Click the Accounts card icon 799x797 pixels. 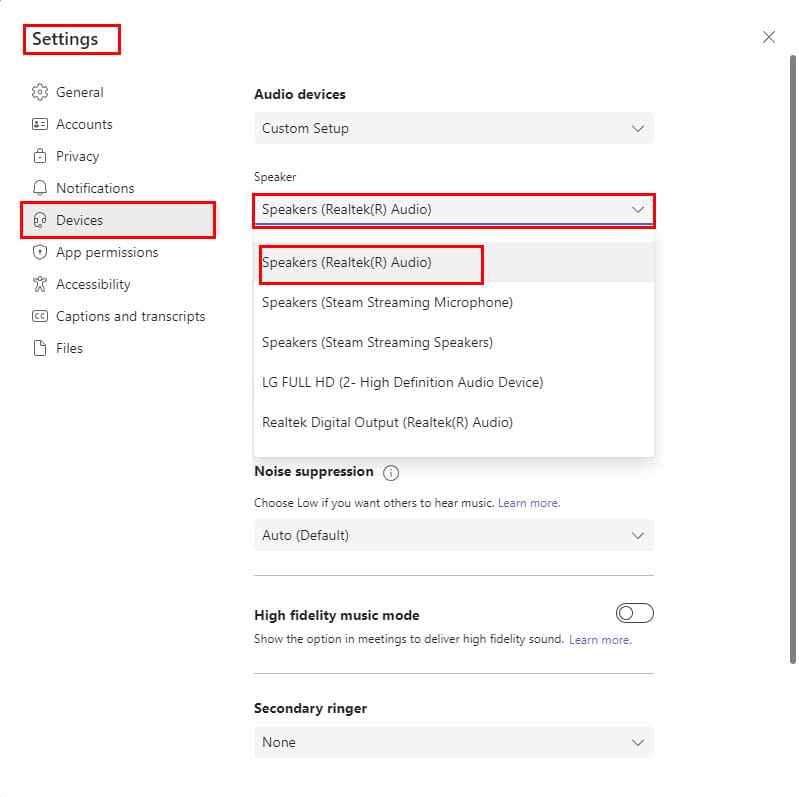click(x=40, y=124)
